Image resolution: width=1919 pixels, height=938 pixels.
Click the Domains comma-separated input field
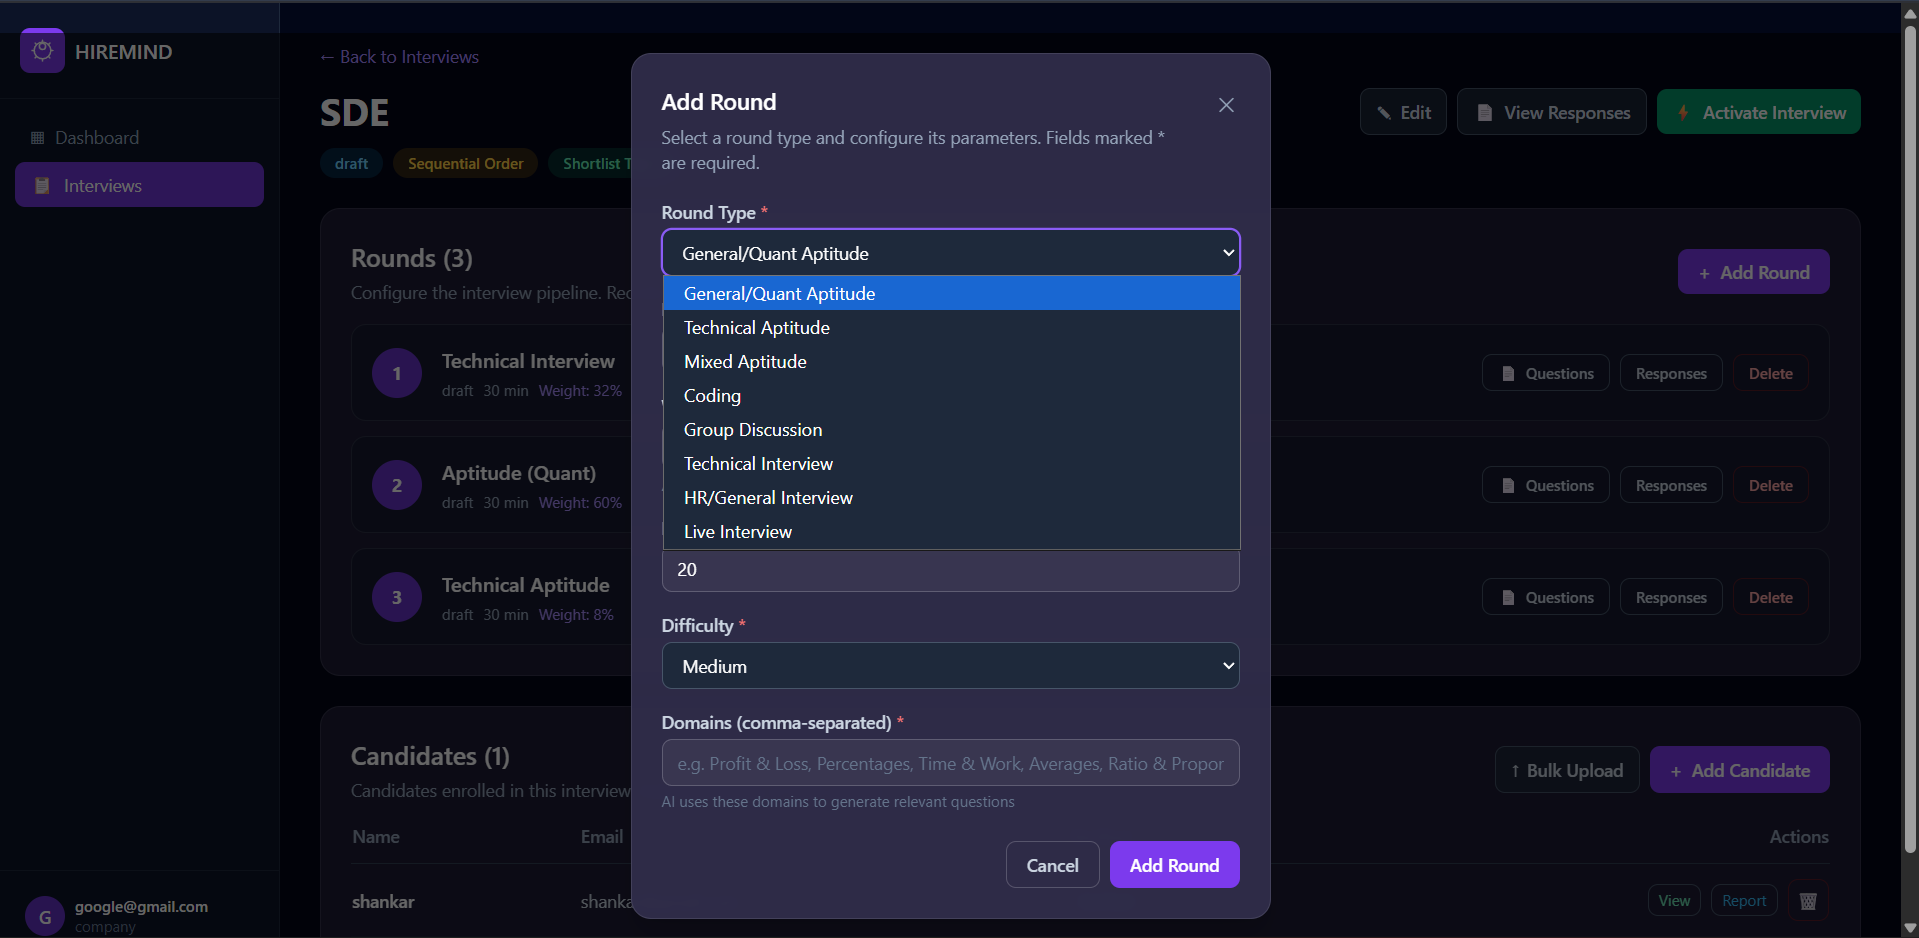click(x=950, y=763)
